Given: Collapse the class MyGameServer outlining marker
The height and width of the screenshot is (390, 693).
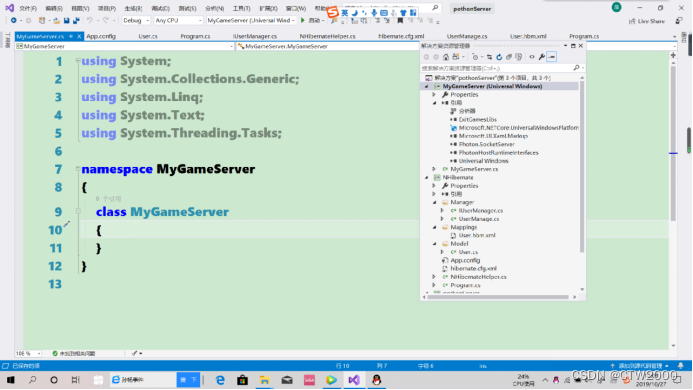Looking at the screenshot, I should tap(78, 211).
